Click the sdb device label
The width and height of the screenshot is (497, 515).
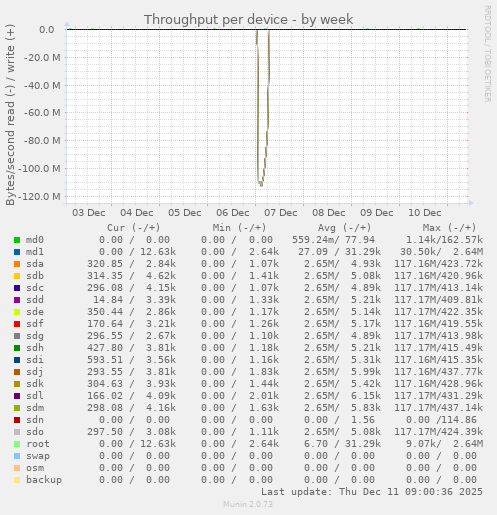(35, 276)
